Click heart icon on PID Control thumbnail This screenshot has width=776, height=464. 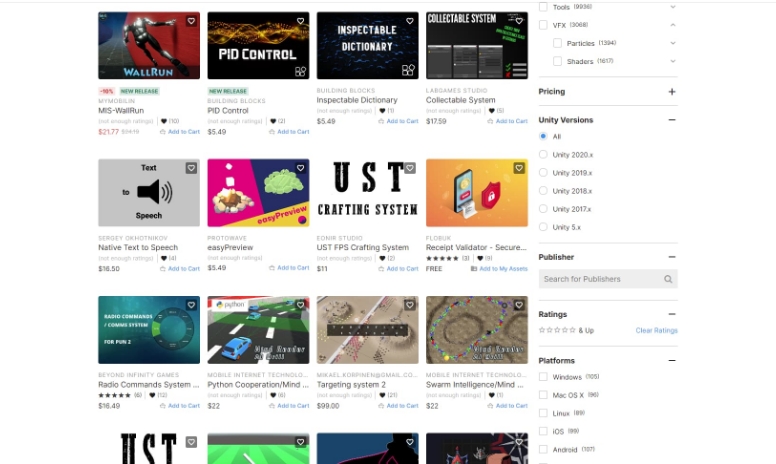coord(300,21)
